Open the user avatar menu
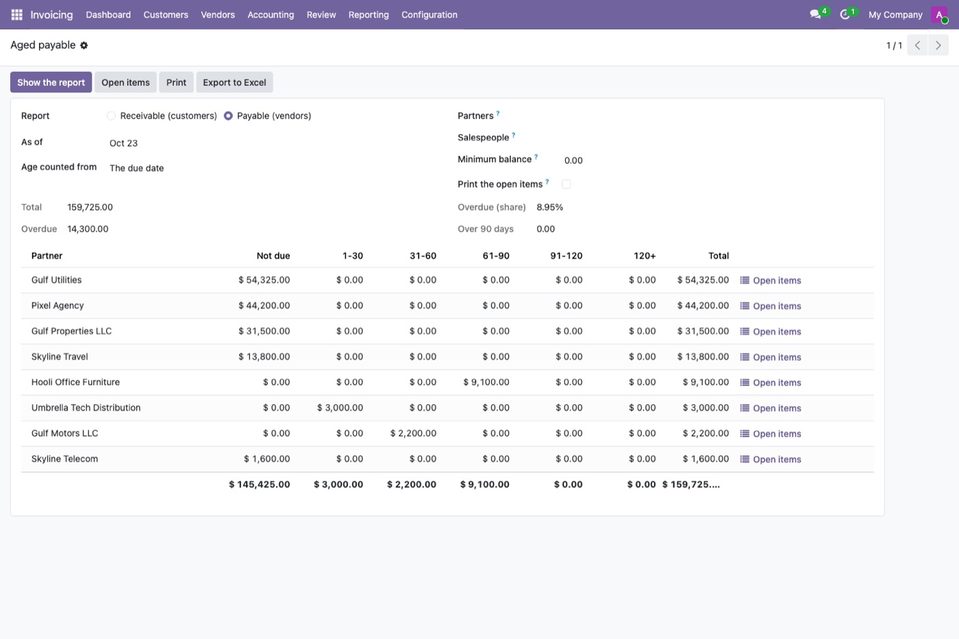This screenshot has width=959, height=639. pos(939,15)
